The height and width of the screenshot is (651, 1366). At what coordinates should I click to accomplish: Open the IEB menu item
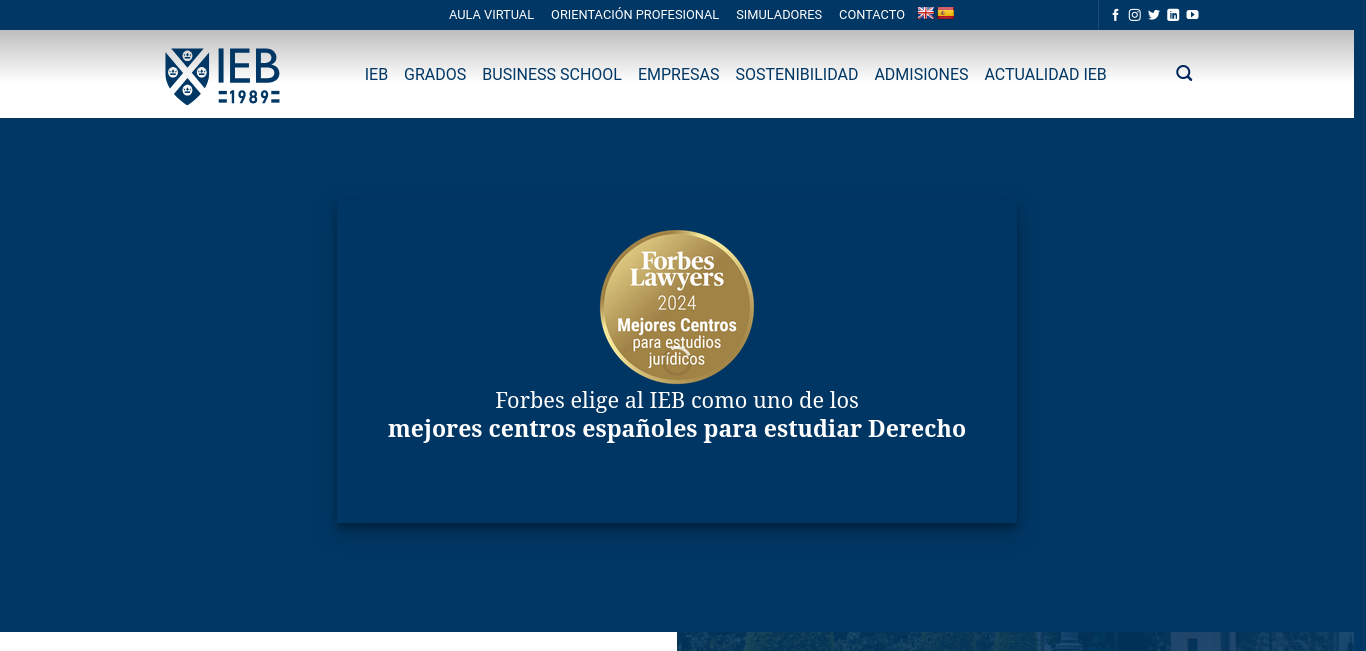[x=376, y=74]
